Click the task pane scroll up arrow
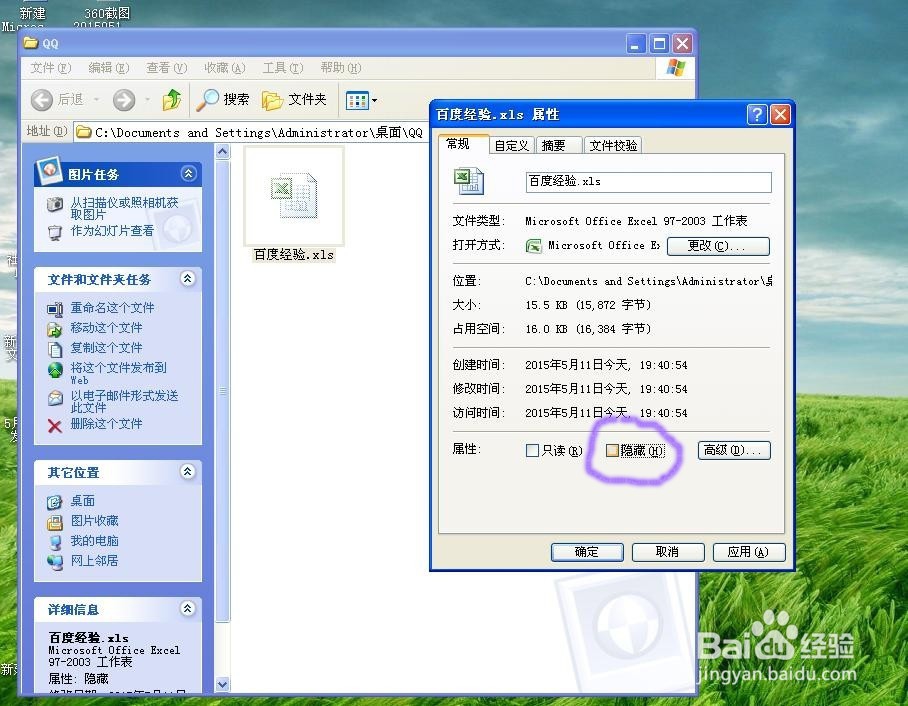908x706 pixels. [x=222, y=152]
